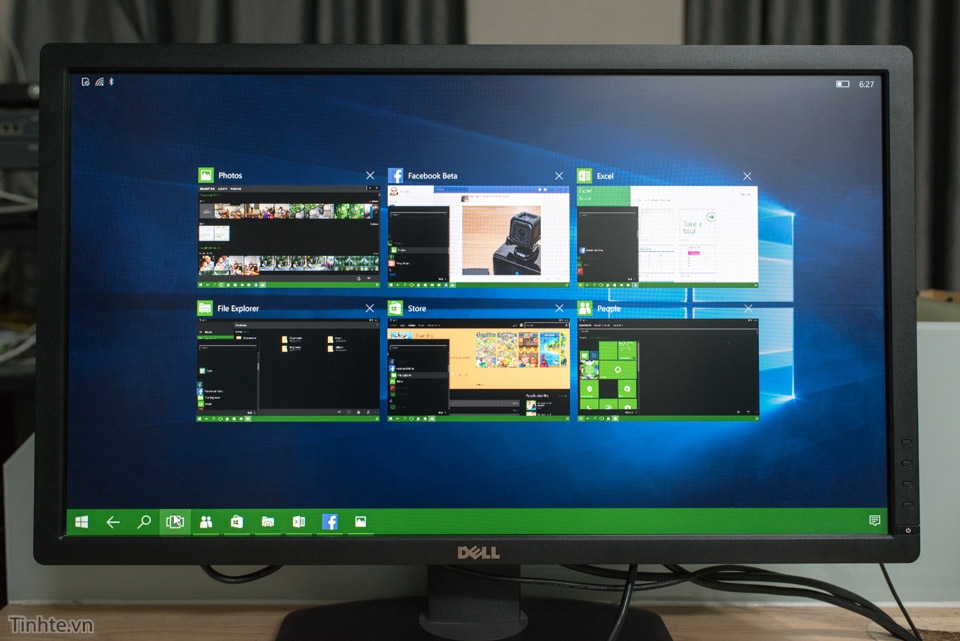Click the battery indicator in the status bar

click(x=842, y=84)
